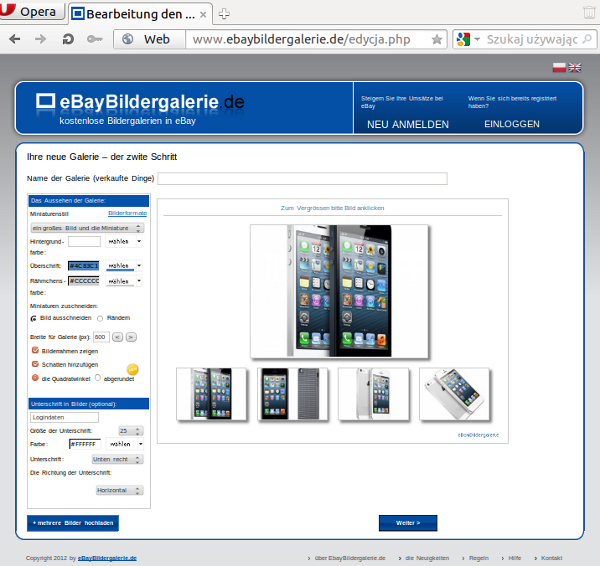Adjust Größe der Unterschrift stepper (25)
Screen dimensions: 600x566
[x=131, y=431]
